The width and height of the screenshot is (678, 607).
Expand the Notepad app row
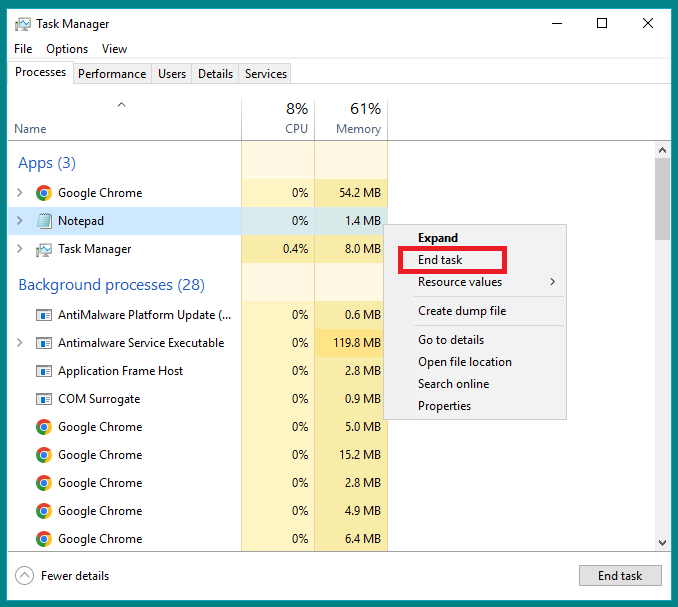pyautogui.click(x=19, y=220)
